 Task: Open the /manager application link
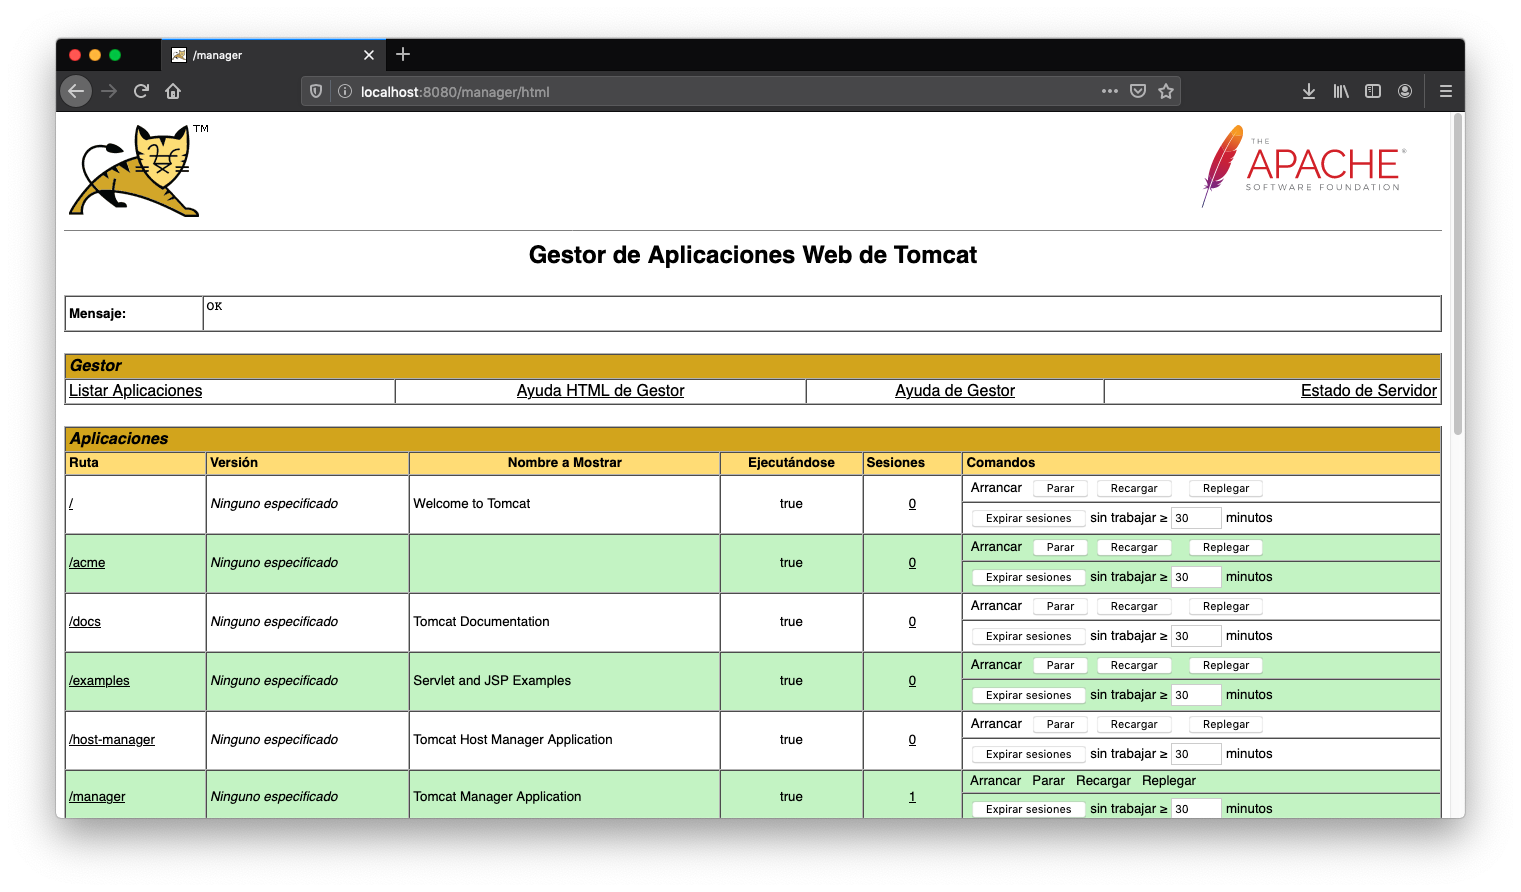(x=97, y=797)
